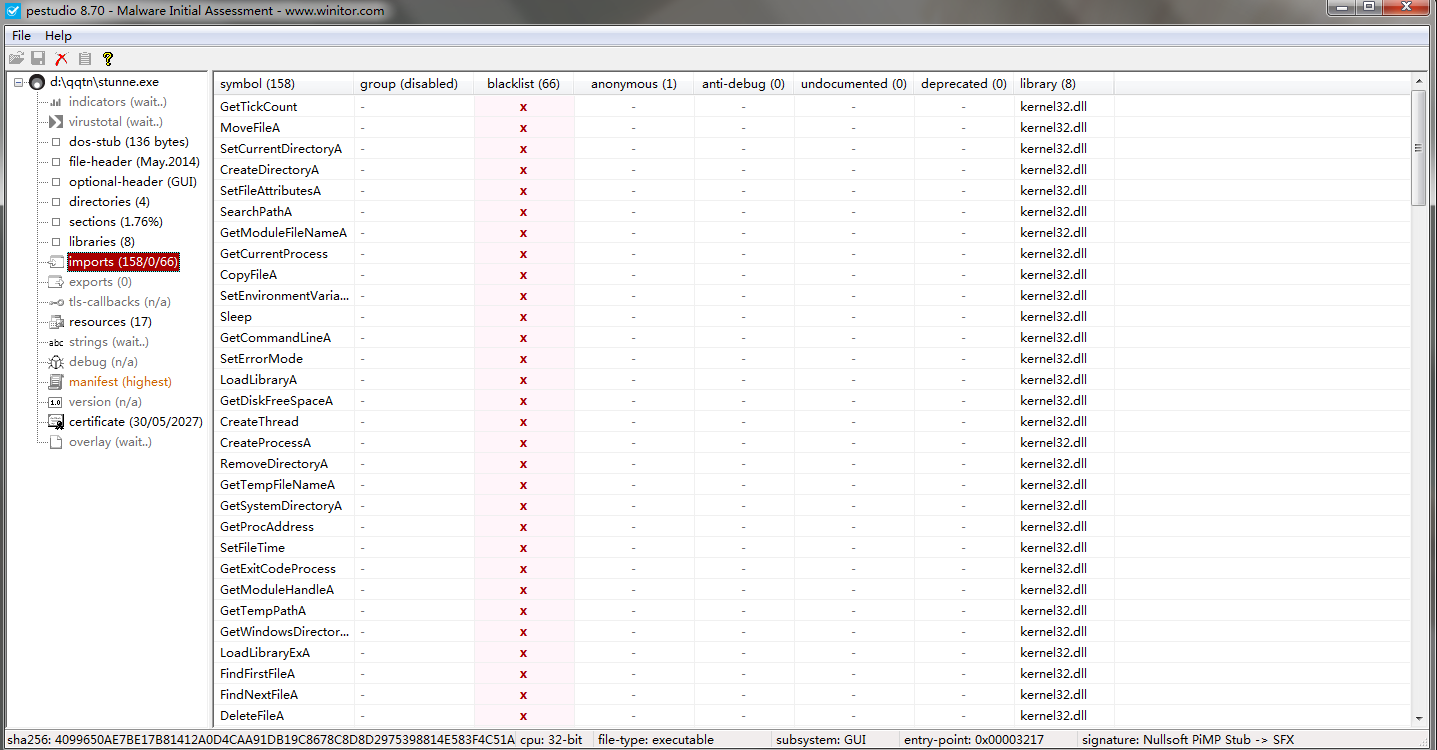The image size is (1437, 750).
Task: Select the sections (1.76%) node
Action: click(116, 222)
